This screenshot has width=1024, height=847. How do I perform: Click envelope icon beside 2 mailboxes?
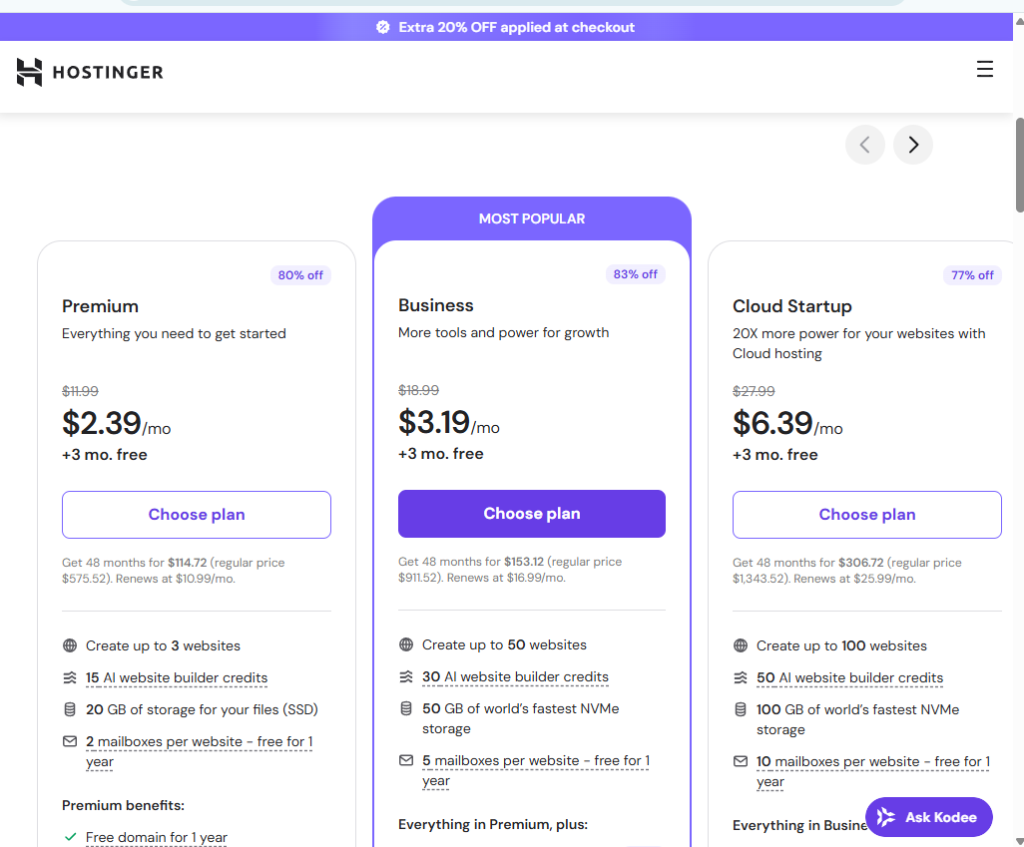[x=70, y=741]
